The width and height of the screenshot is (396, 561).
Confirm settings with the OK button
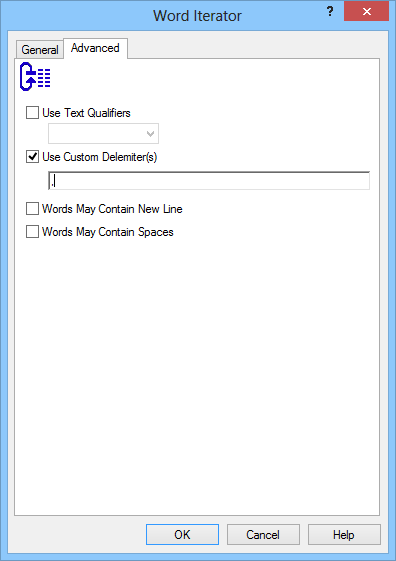[x=182, y=535]
